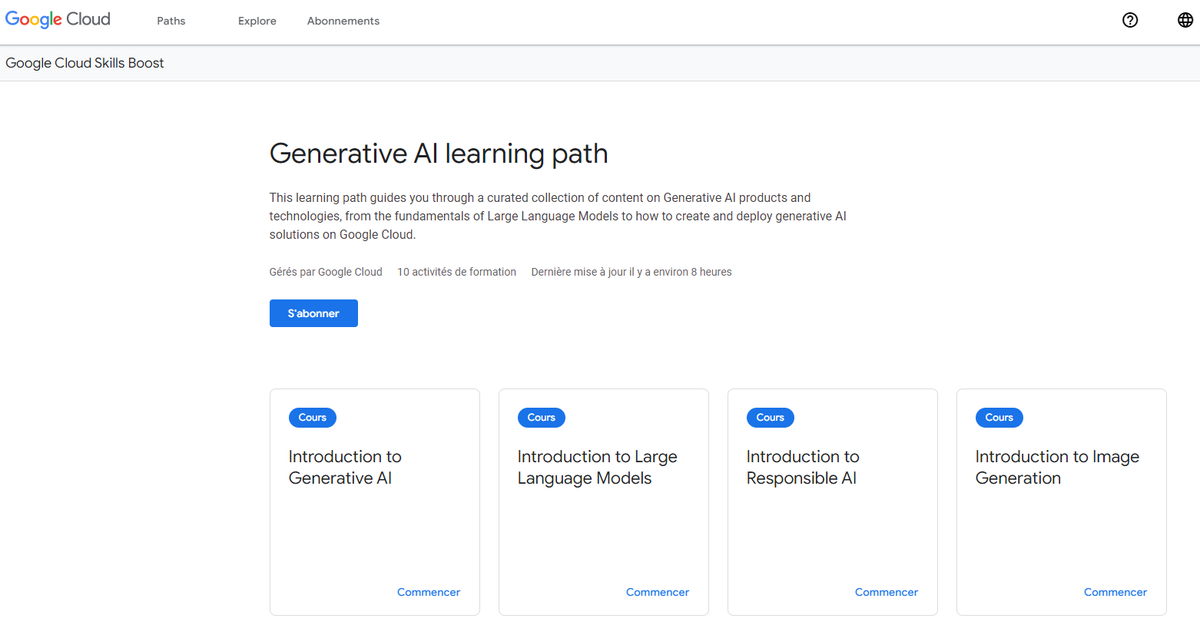Open the language globe icon
1200x625 pixels.
point(1185,20)
